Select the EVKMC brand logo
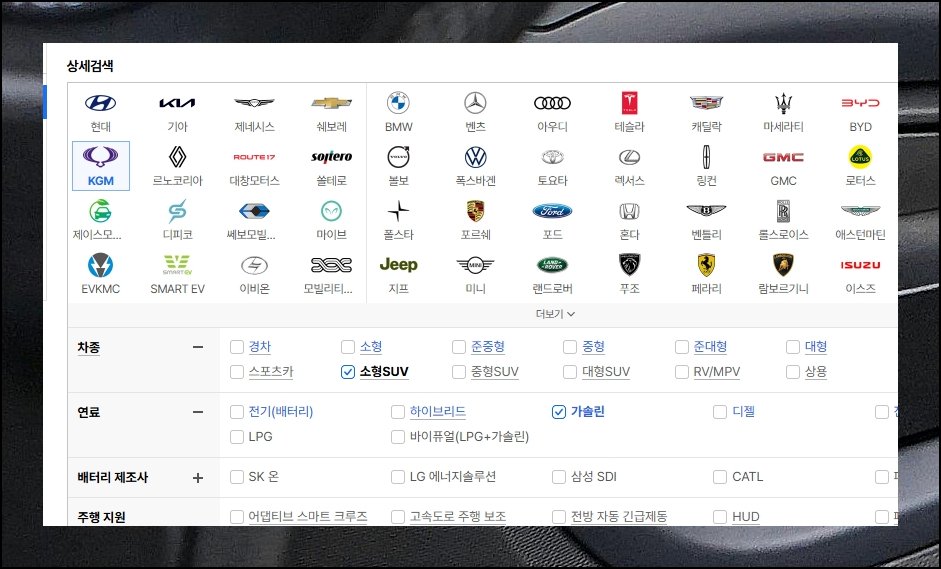Screen dimensions: 941x569 coord(100,265)
